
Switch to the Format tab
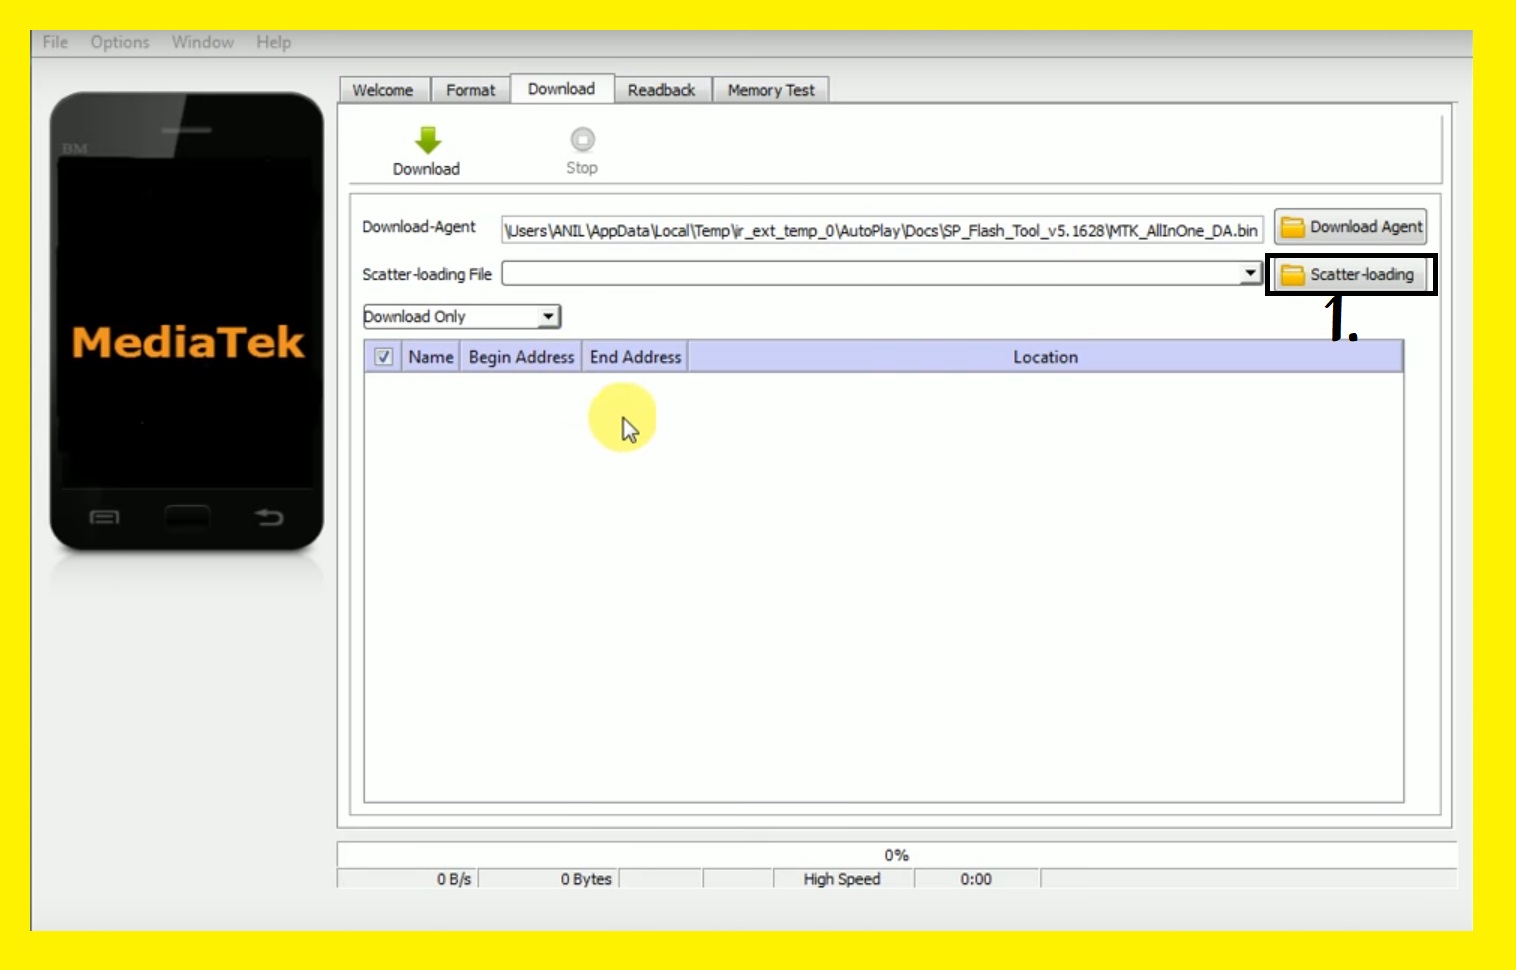click(471, 90)
